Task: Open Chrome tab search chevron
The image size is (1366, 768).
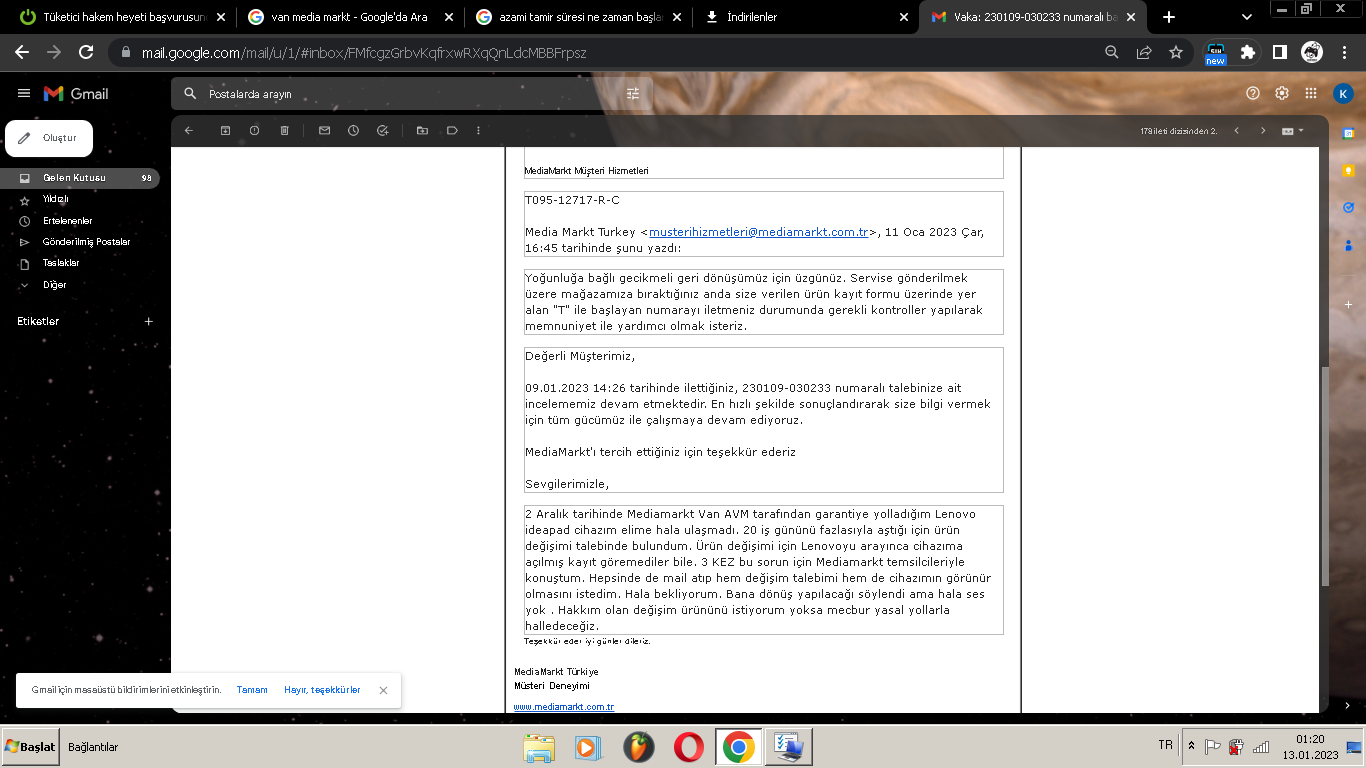Action: (1247, 17)
